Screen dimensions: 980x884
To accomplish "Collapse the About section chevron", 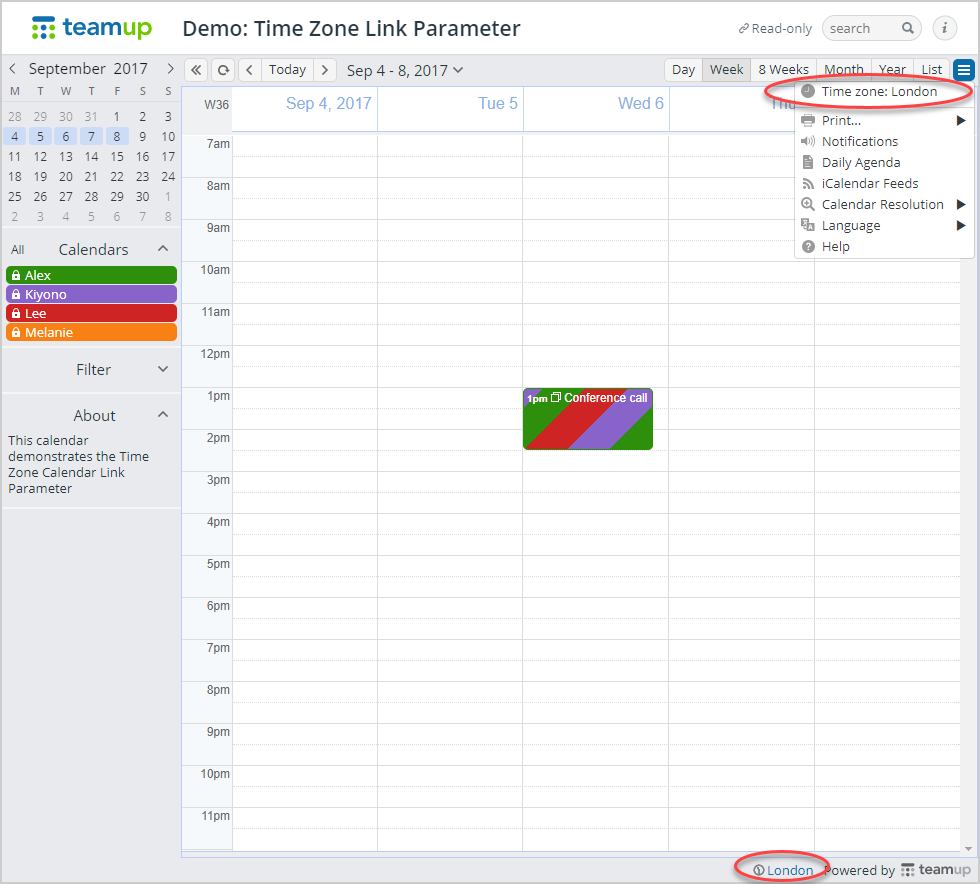I will pyautogui.click(x=163, y=414).
